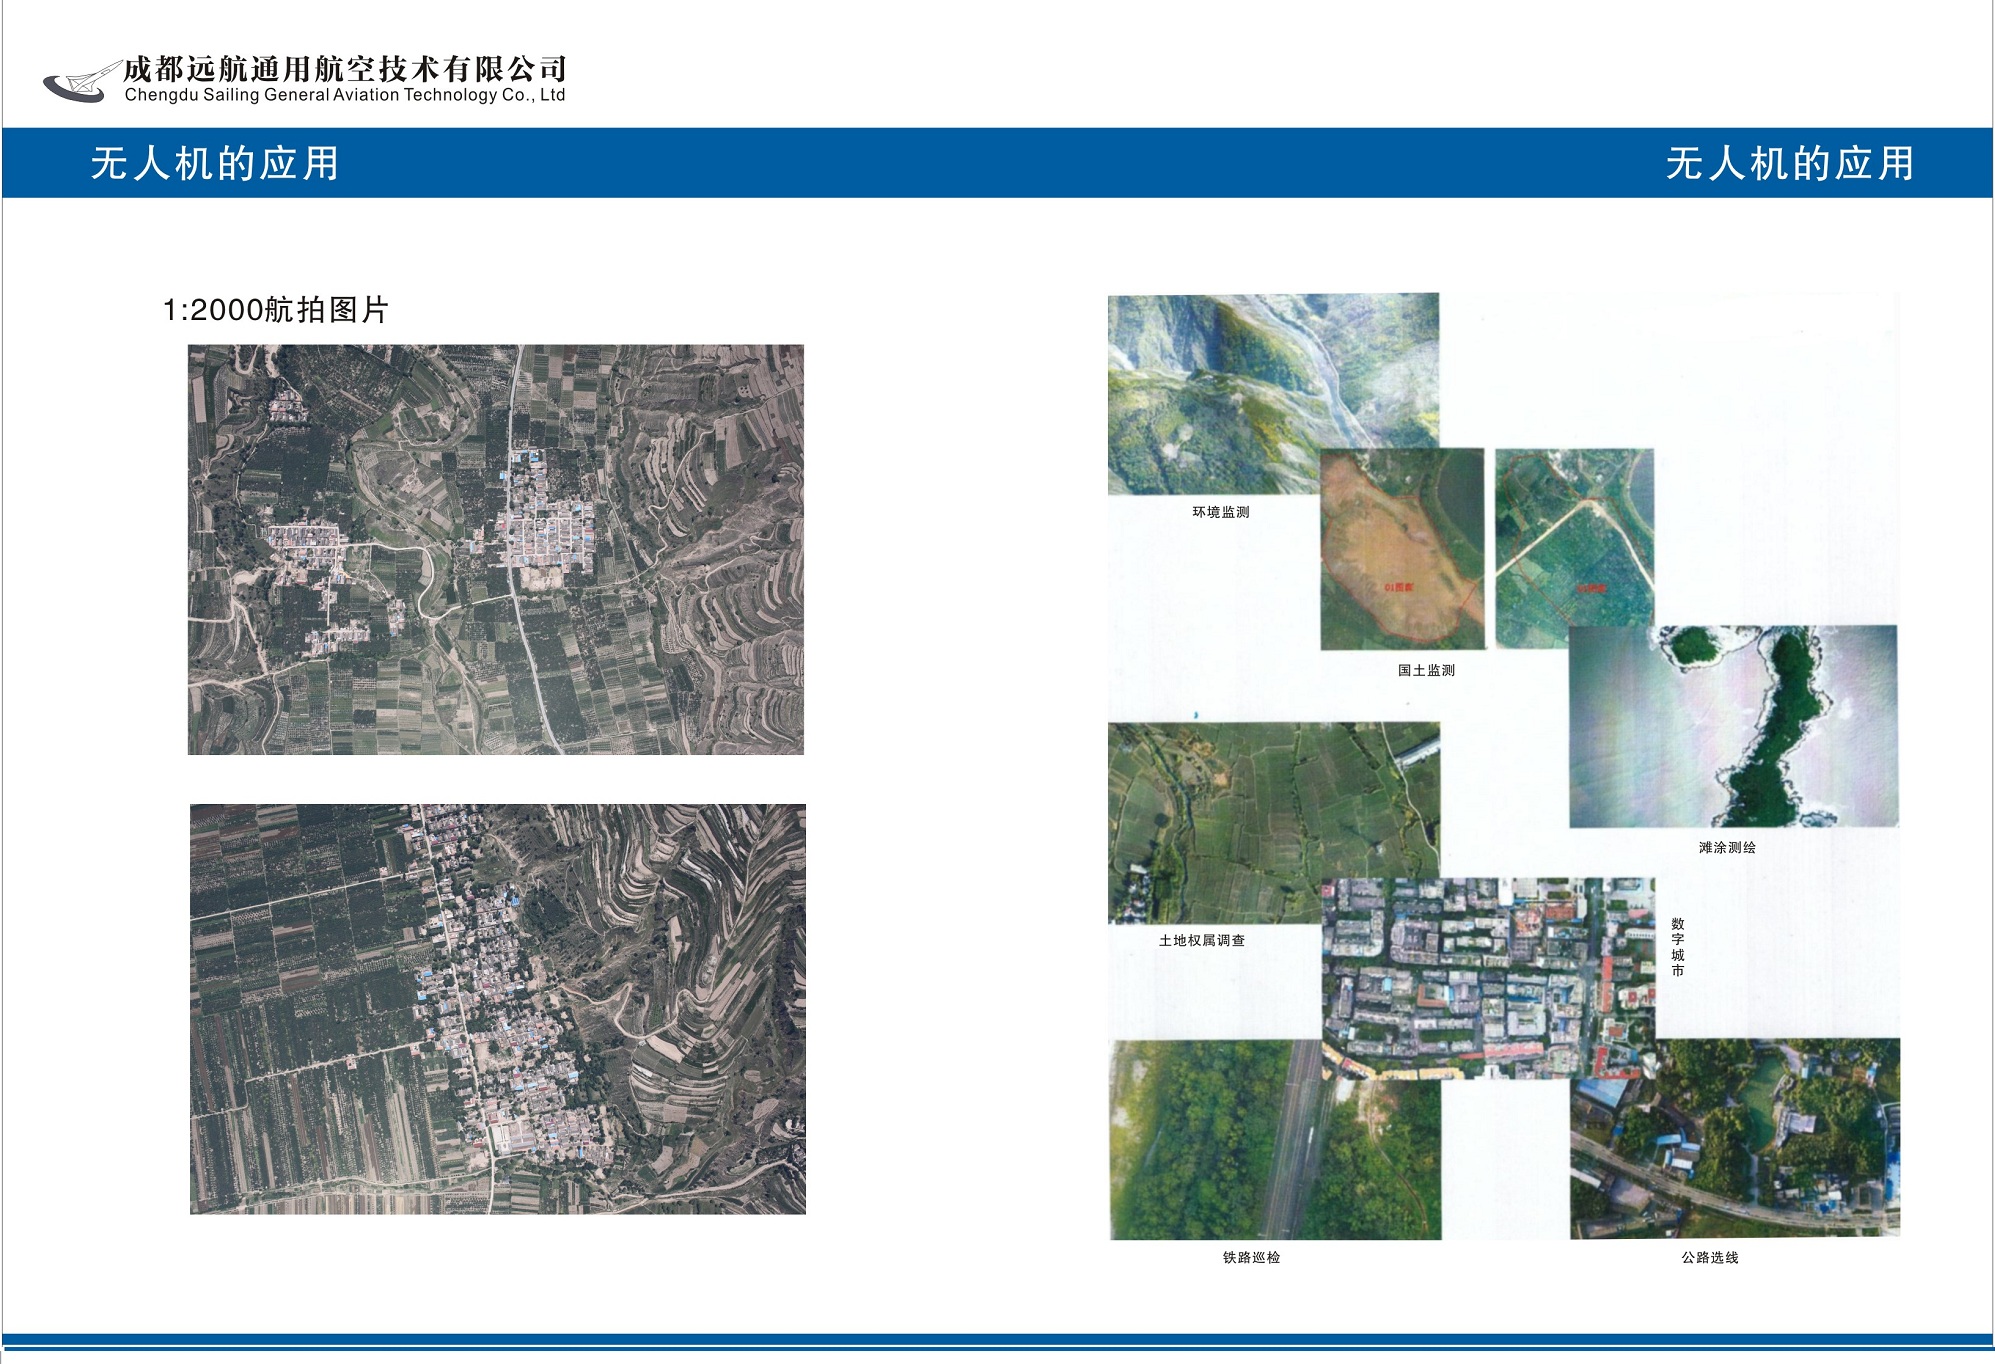Open the highway route selection image
The width and height of the screenshot is (1995, 1364).
1734,1138
